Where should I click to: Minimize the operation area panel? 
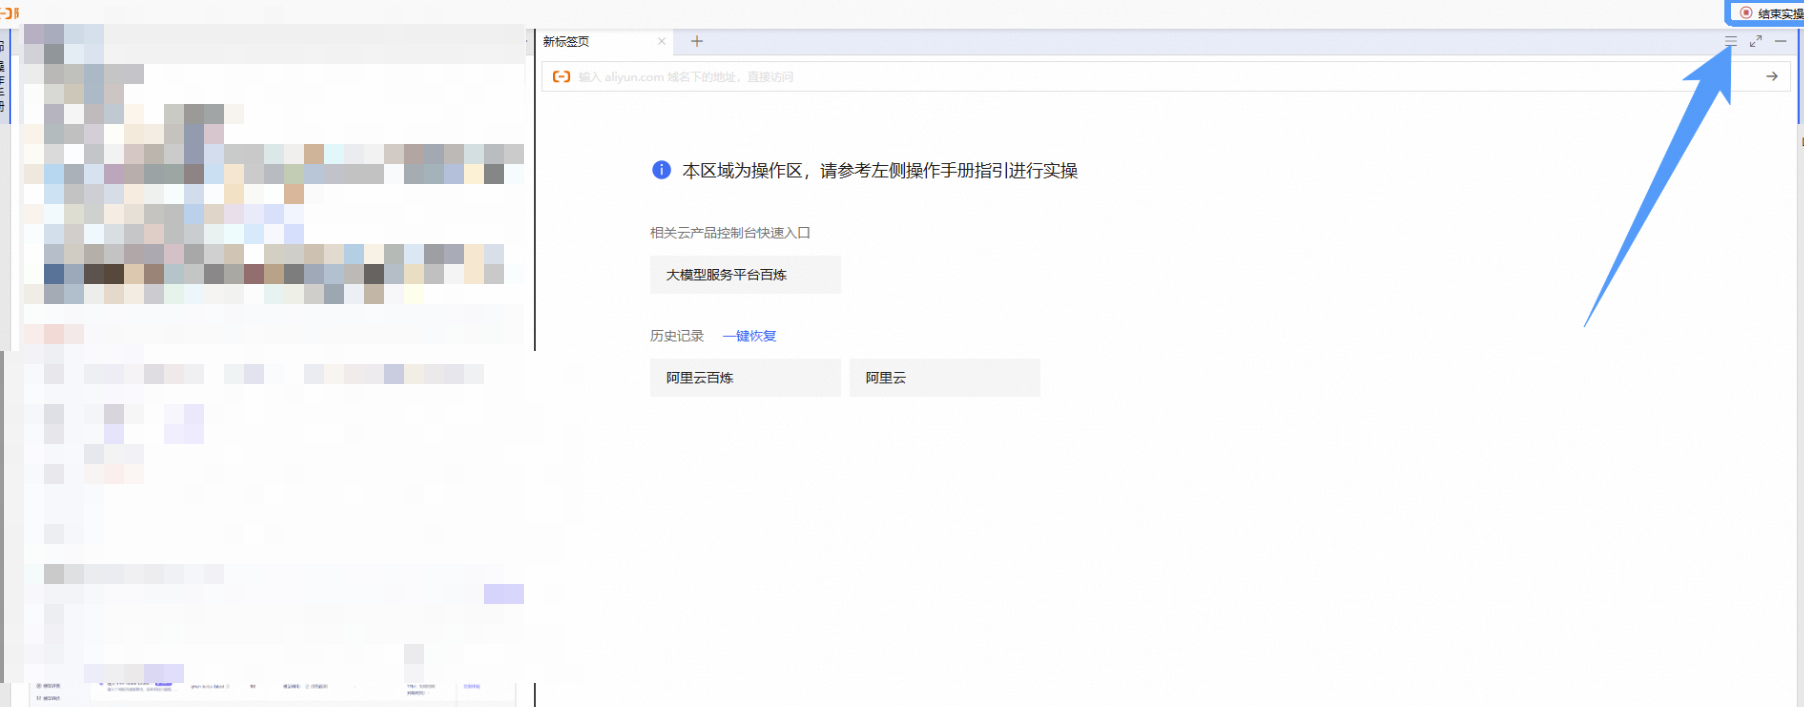click(1781, 41)
